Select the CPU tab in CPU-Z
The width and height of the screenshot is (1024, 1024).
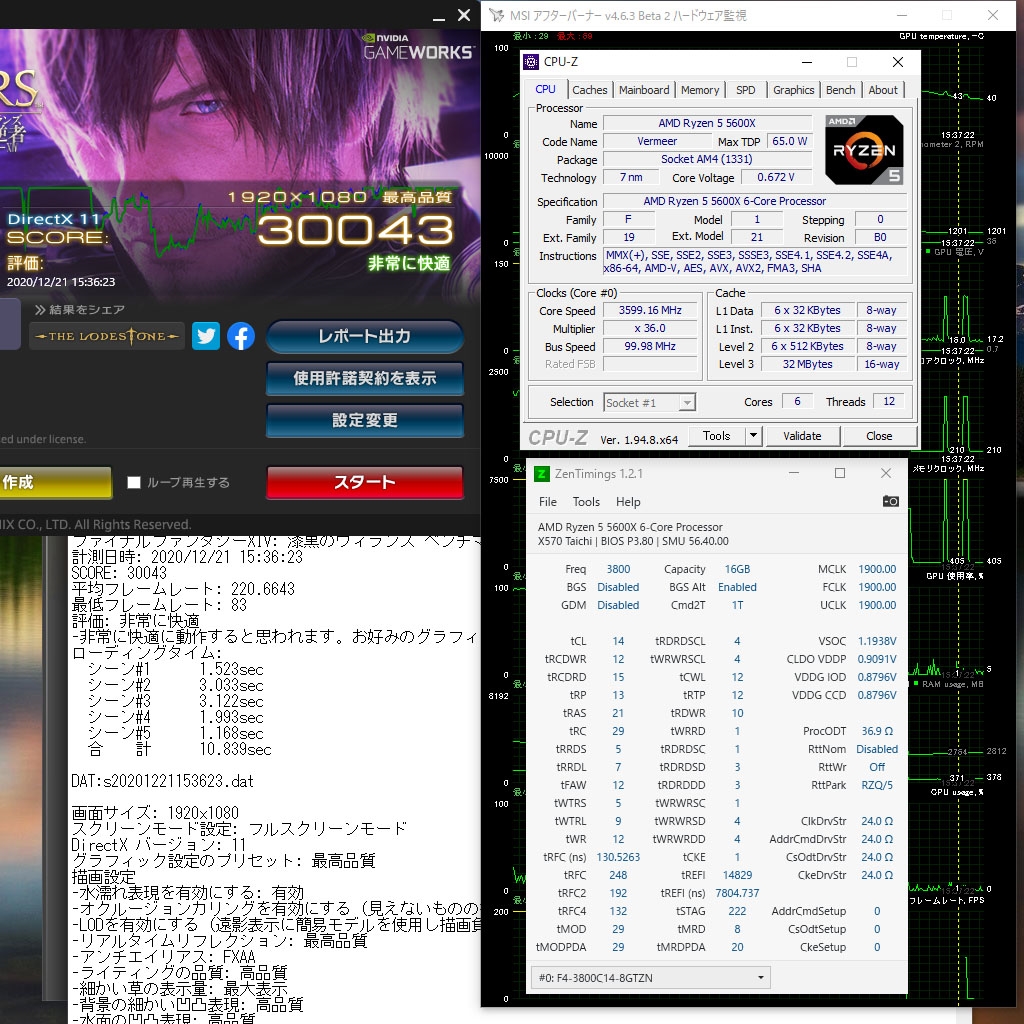click(545, 89)
